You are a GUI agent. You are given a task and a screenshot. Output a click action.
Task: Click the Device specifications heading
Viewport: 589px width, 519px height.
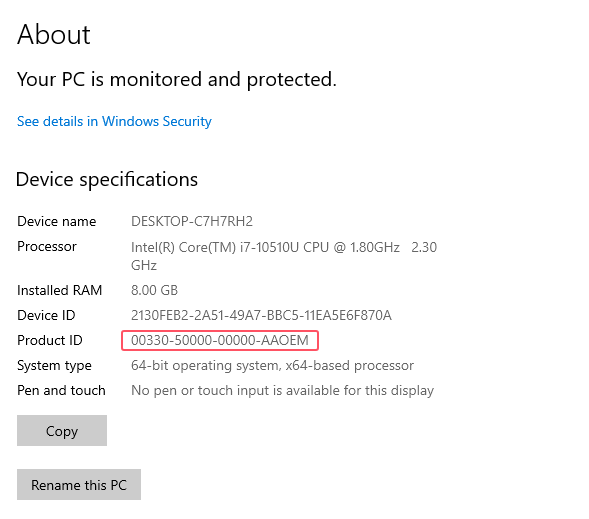point(107,179)
